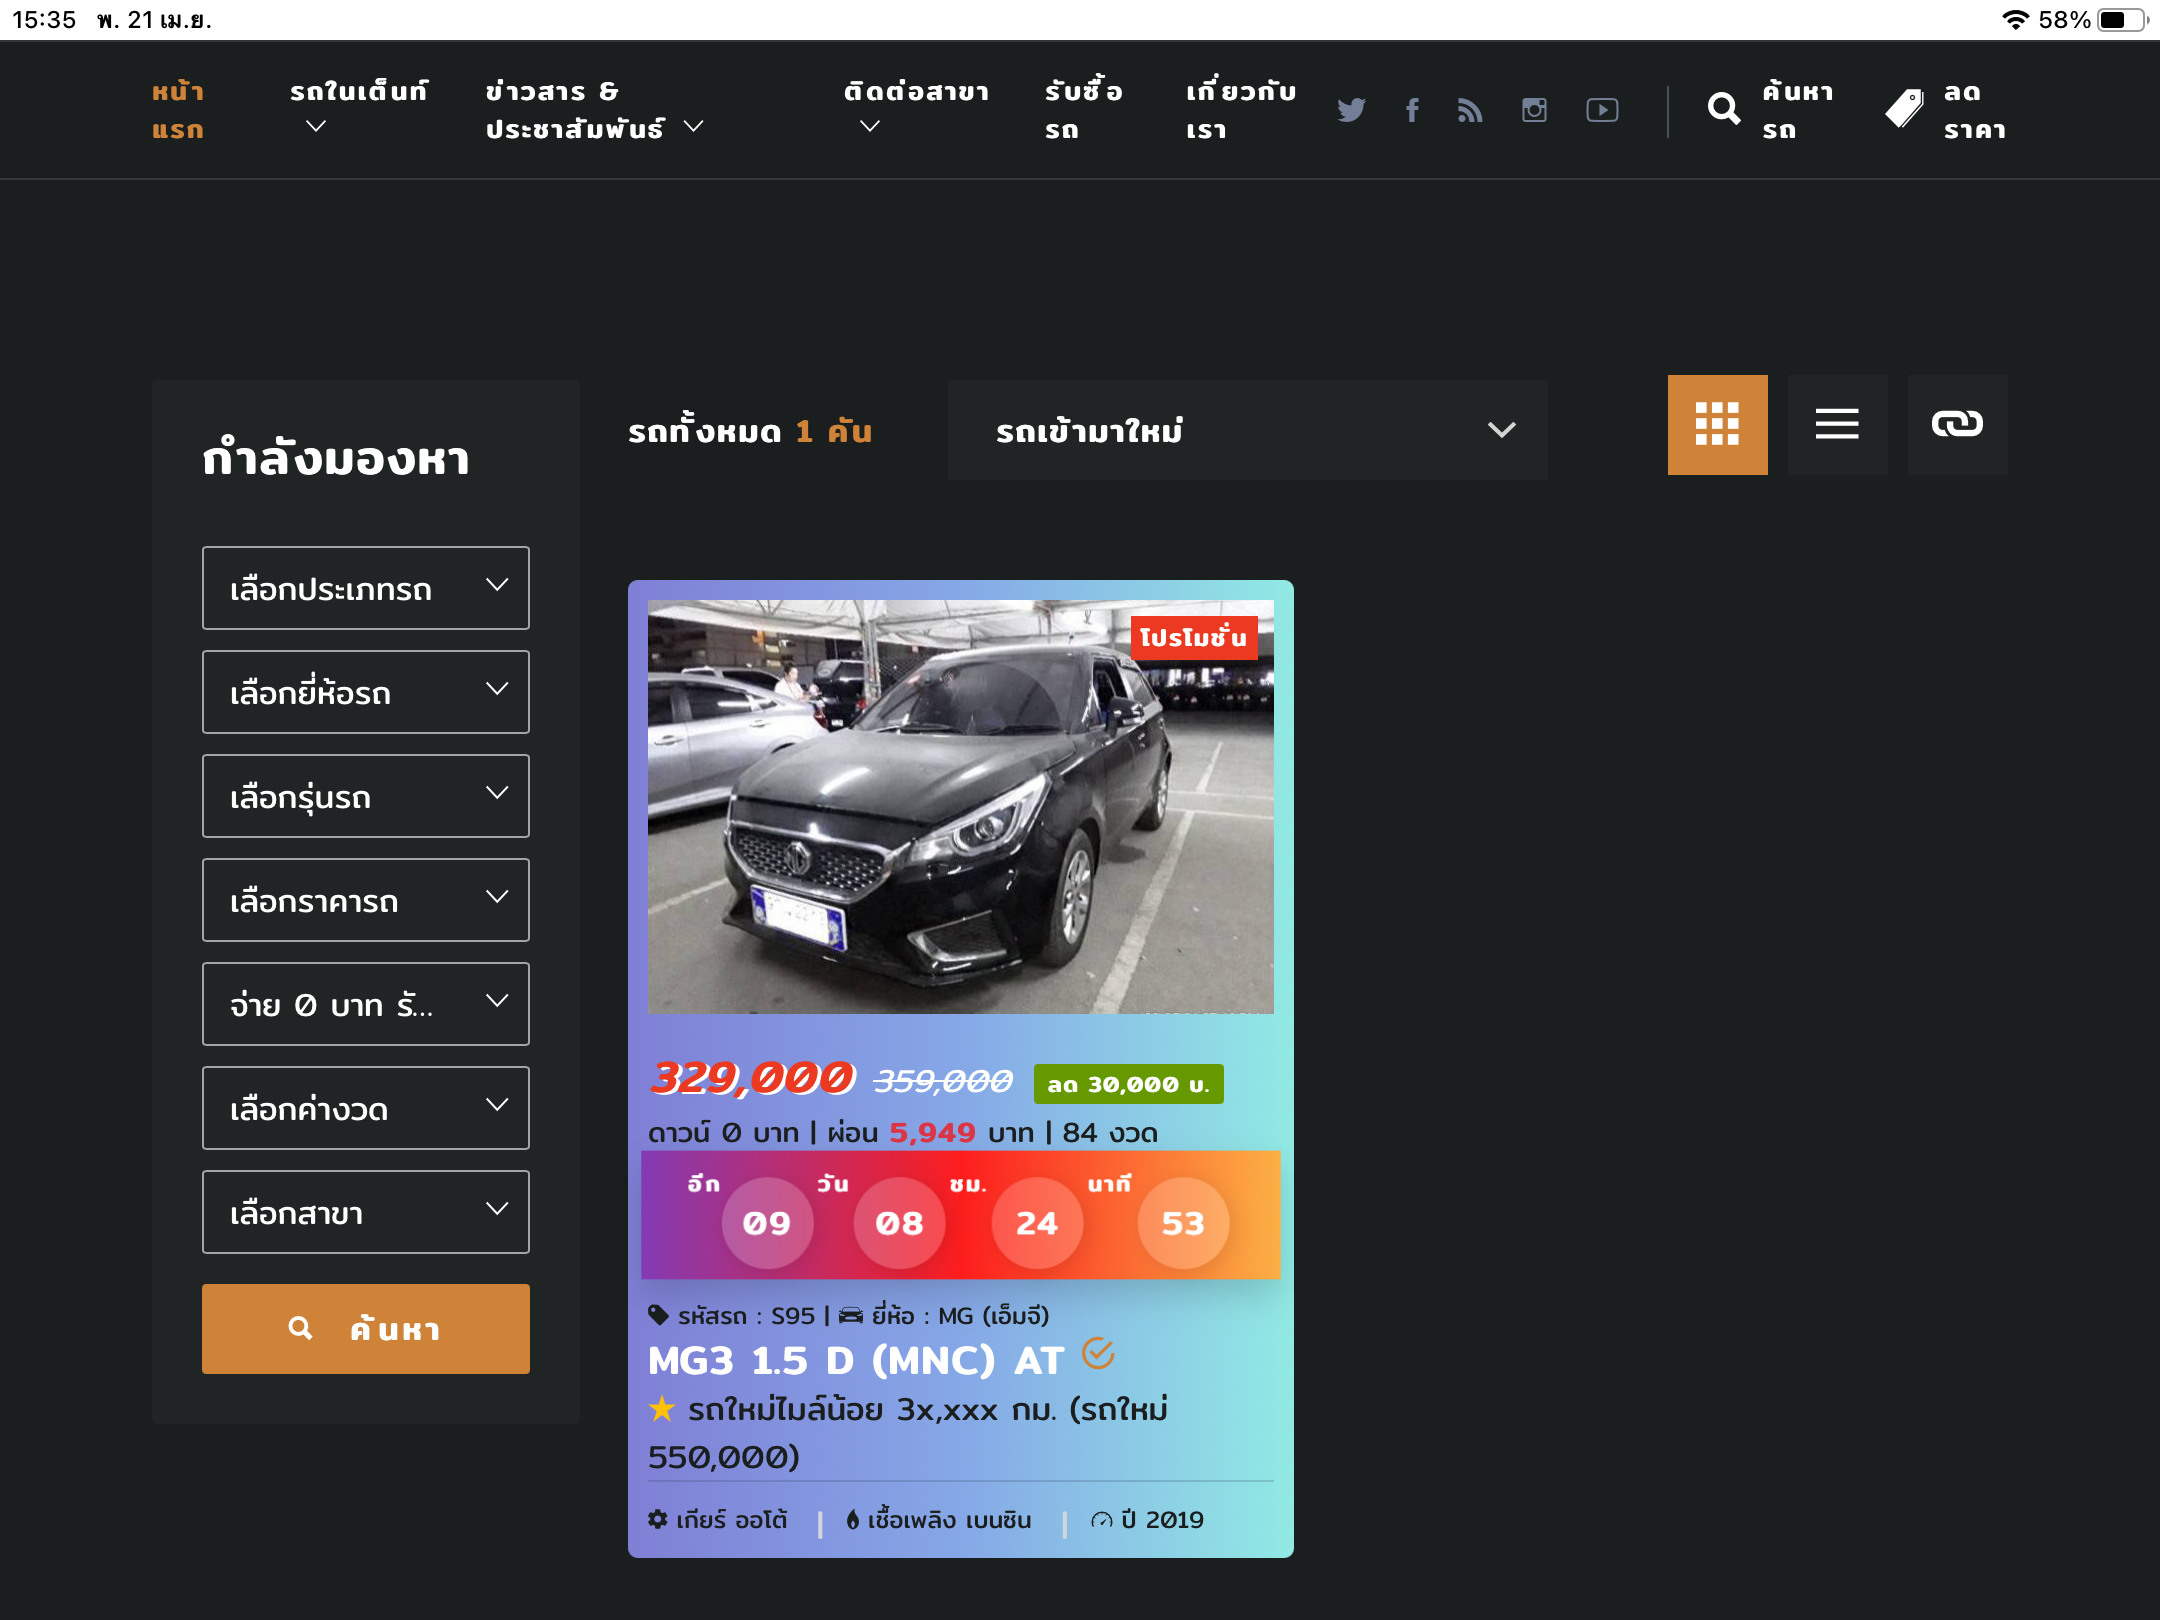This screenshot has height=1620, width=2160.
Task: Click the gear icon next to เกียร์ ออโต้
Action: click(x=657, y=1519)
